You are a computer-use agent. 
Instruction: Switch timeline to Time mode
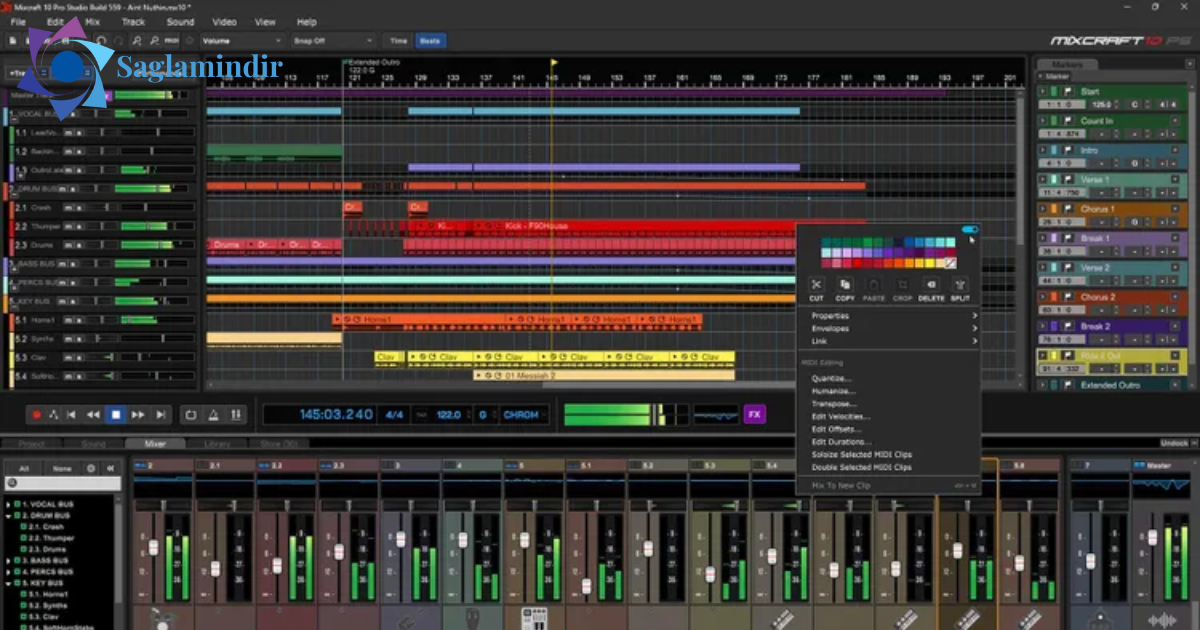tap(398, 41)
